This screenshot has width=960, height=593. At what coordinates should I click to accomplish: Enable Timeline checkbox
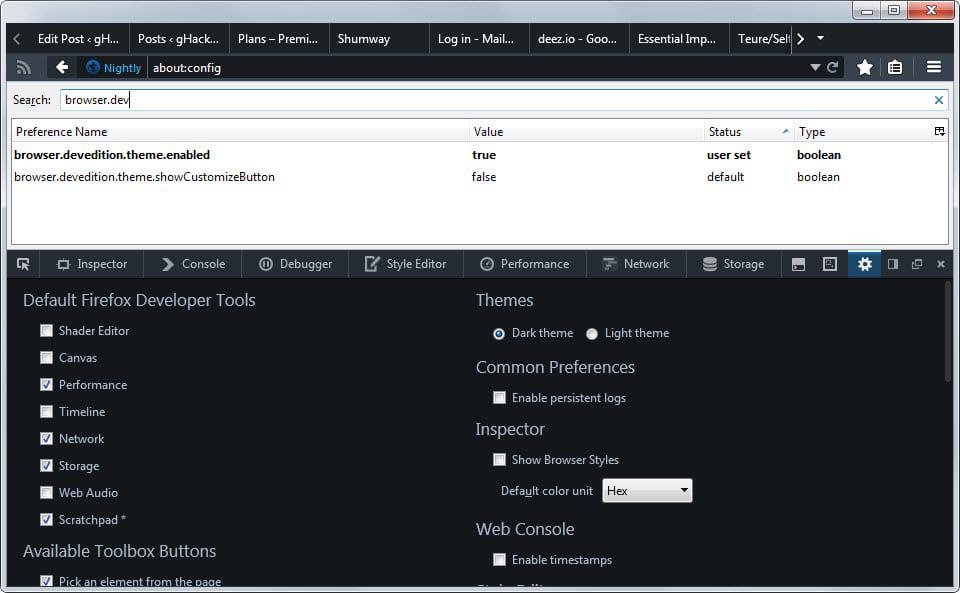(47, 412)
